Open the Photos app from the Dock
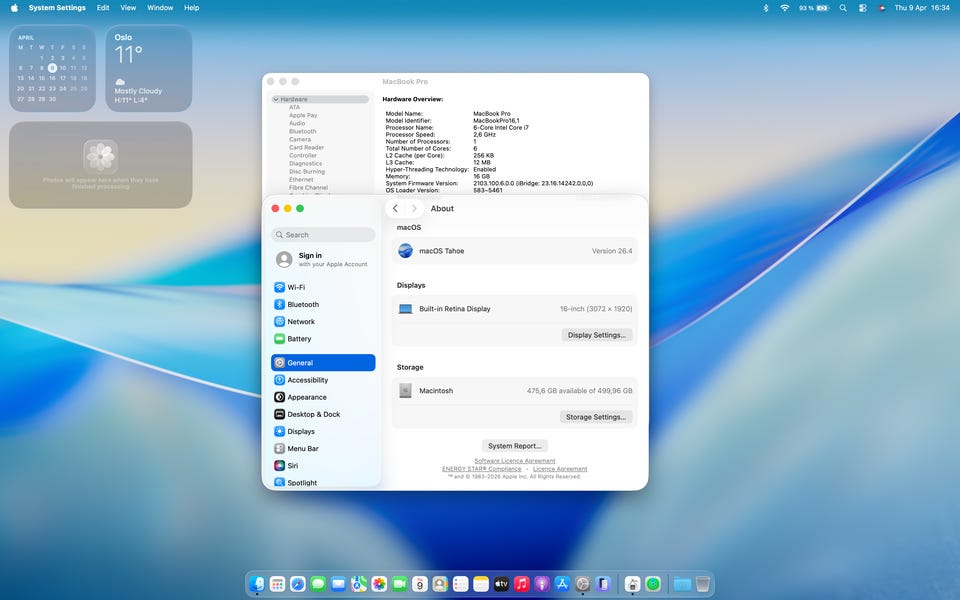This screenshot has width=960, height=600. (379, 584)
